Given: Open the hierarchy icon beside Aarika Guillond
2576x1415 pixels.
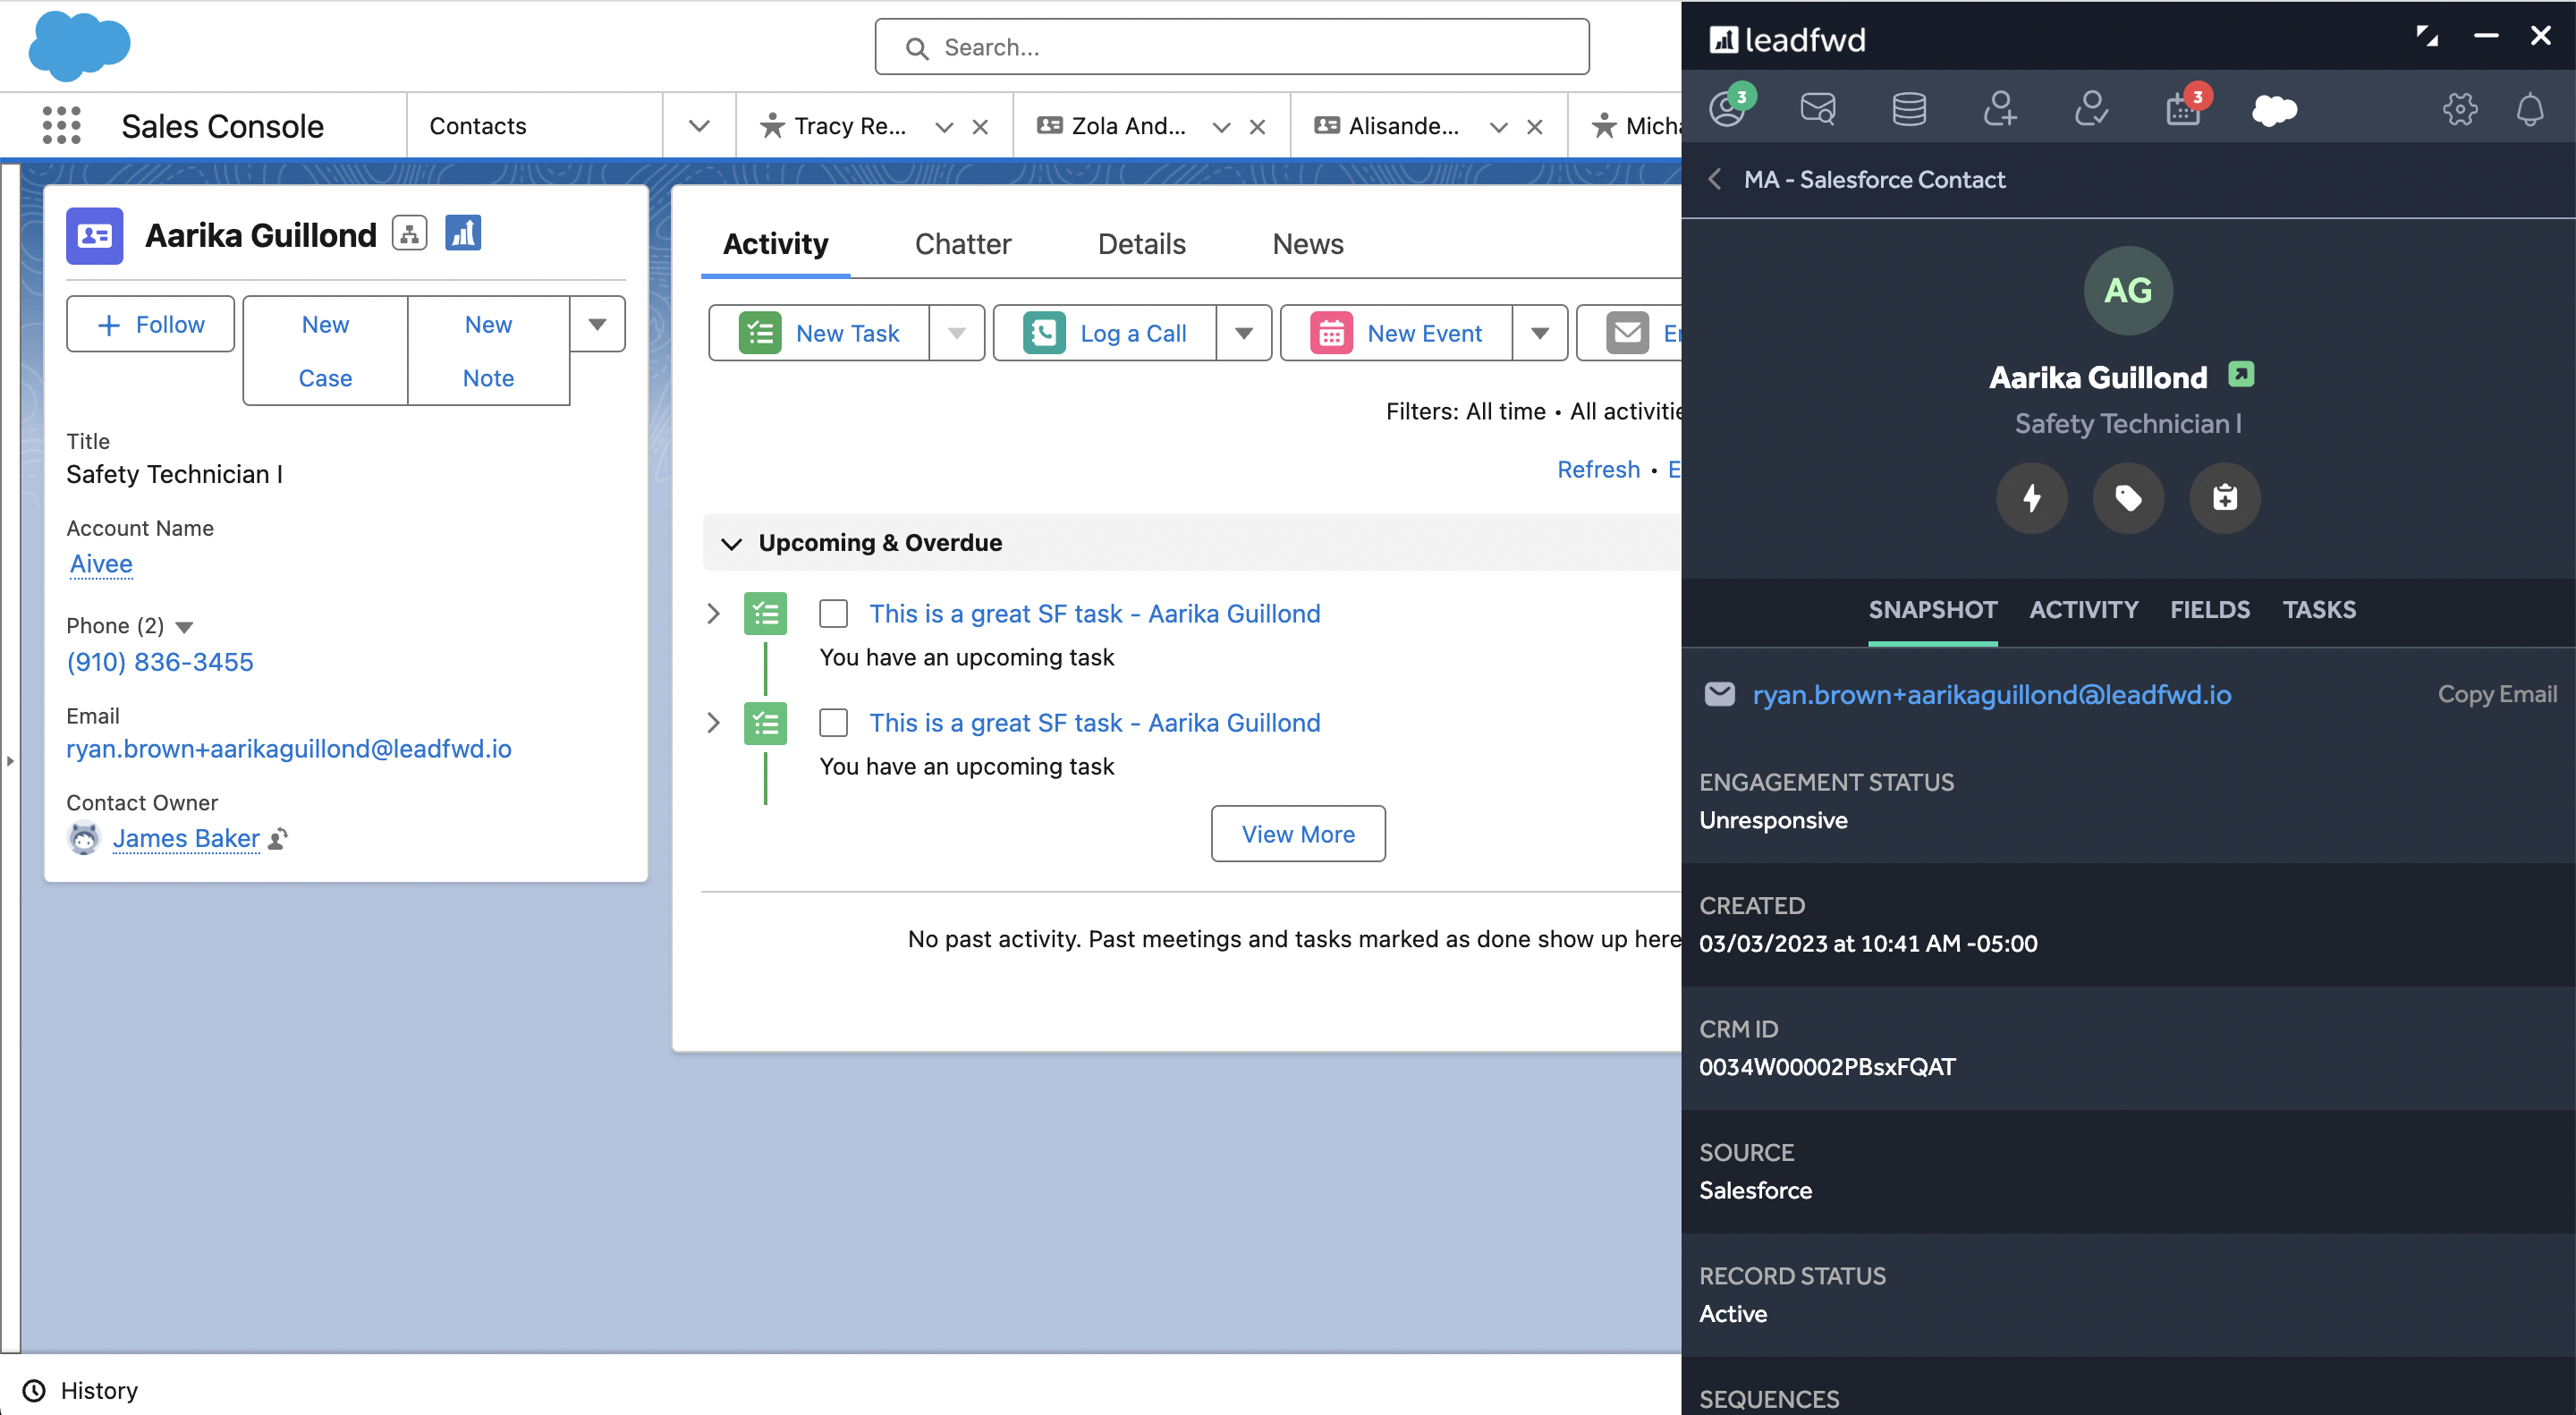Looking at the screenshot, I should point(409,234).
